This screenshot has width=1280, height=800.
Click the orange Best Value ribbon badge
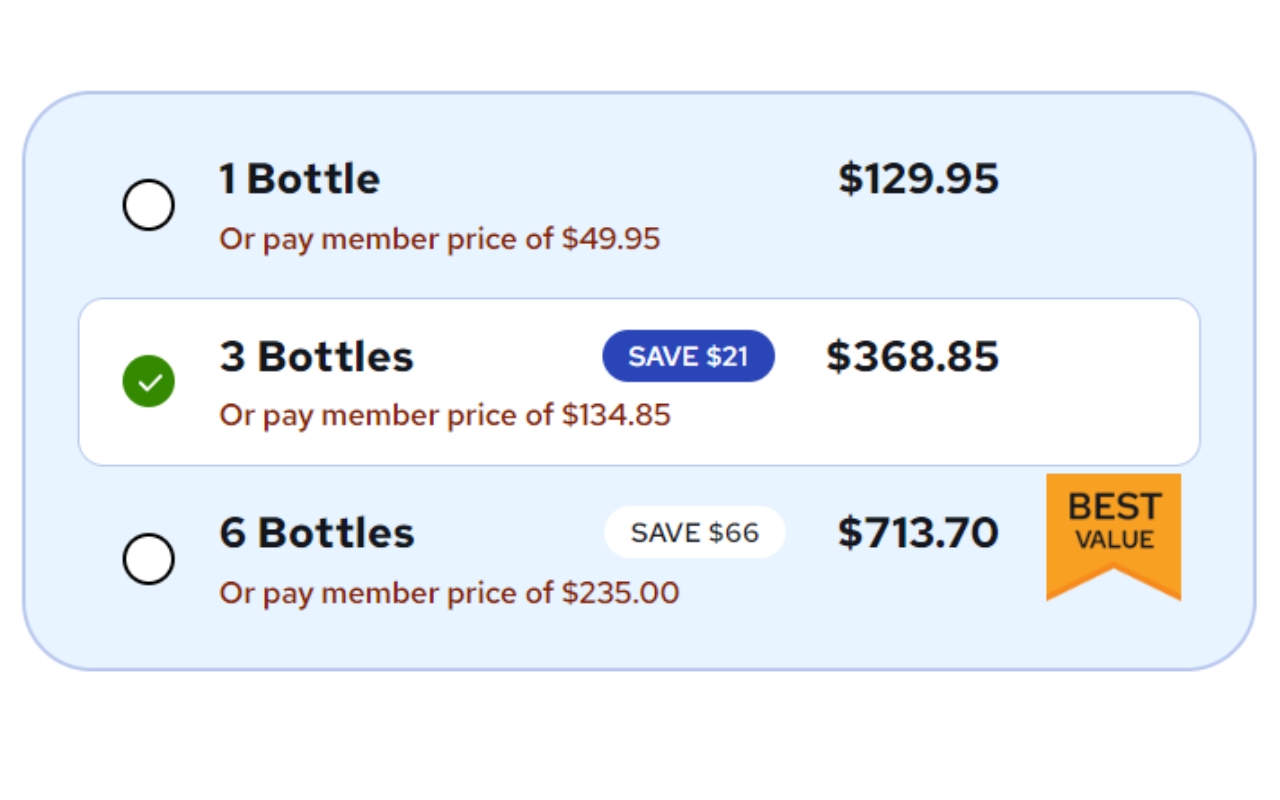click(1113, 536)
